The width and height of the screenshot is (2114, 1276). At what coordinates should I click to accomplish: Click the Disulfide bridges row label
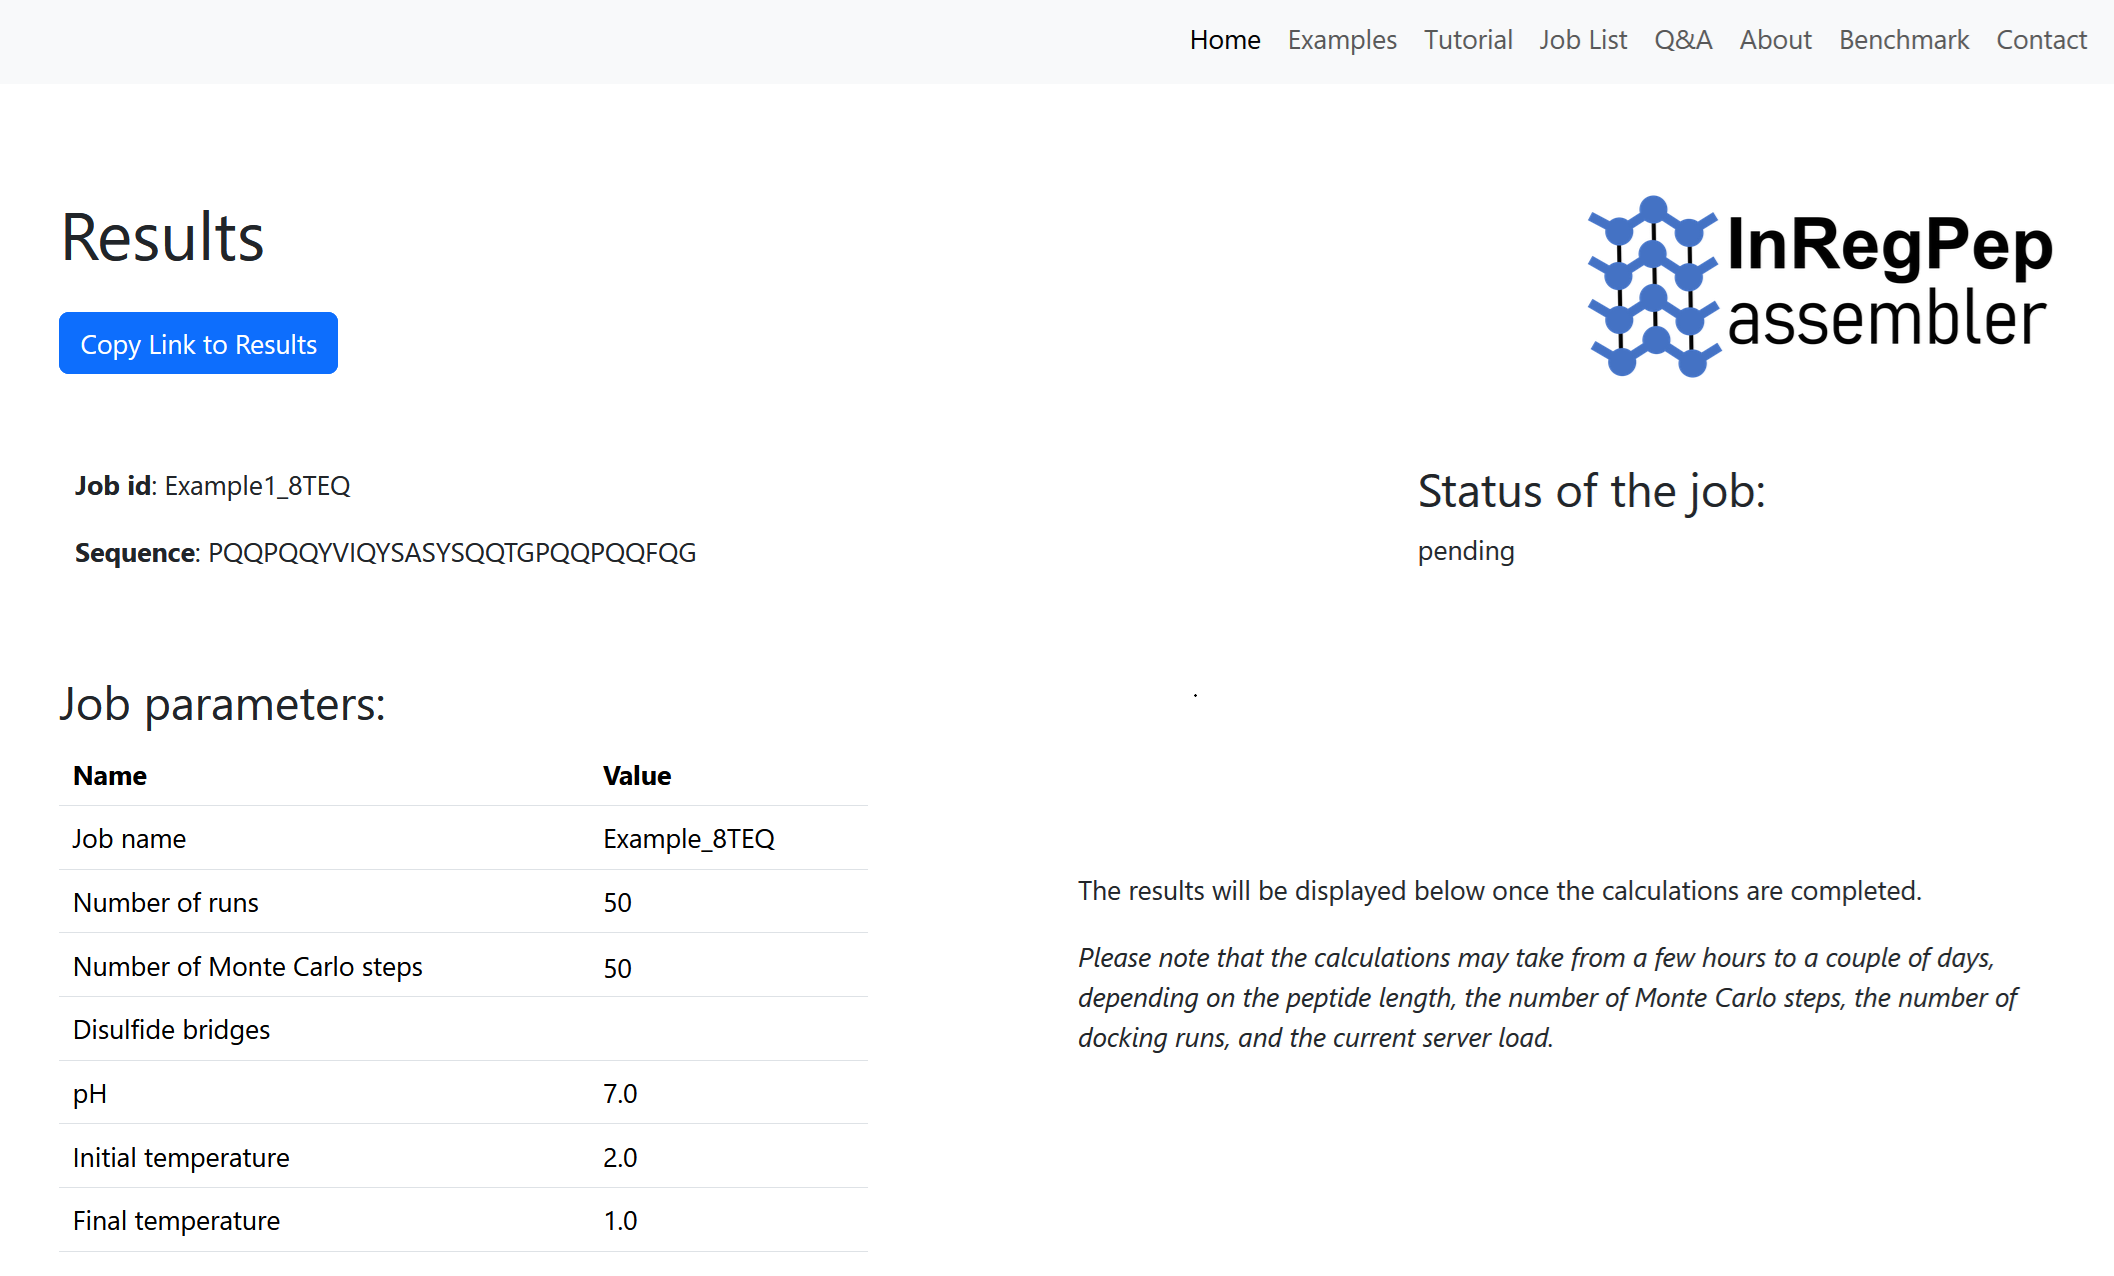171,1030
